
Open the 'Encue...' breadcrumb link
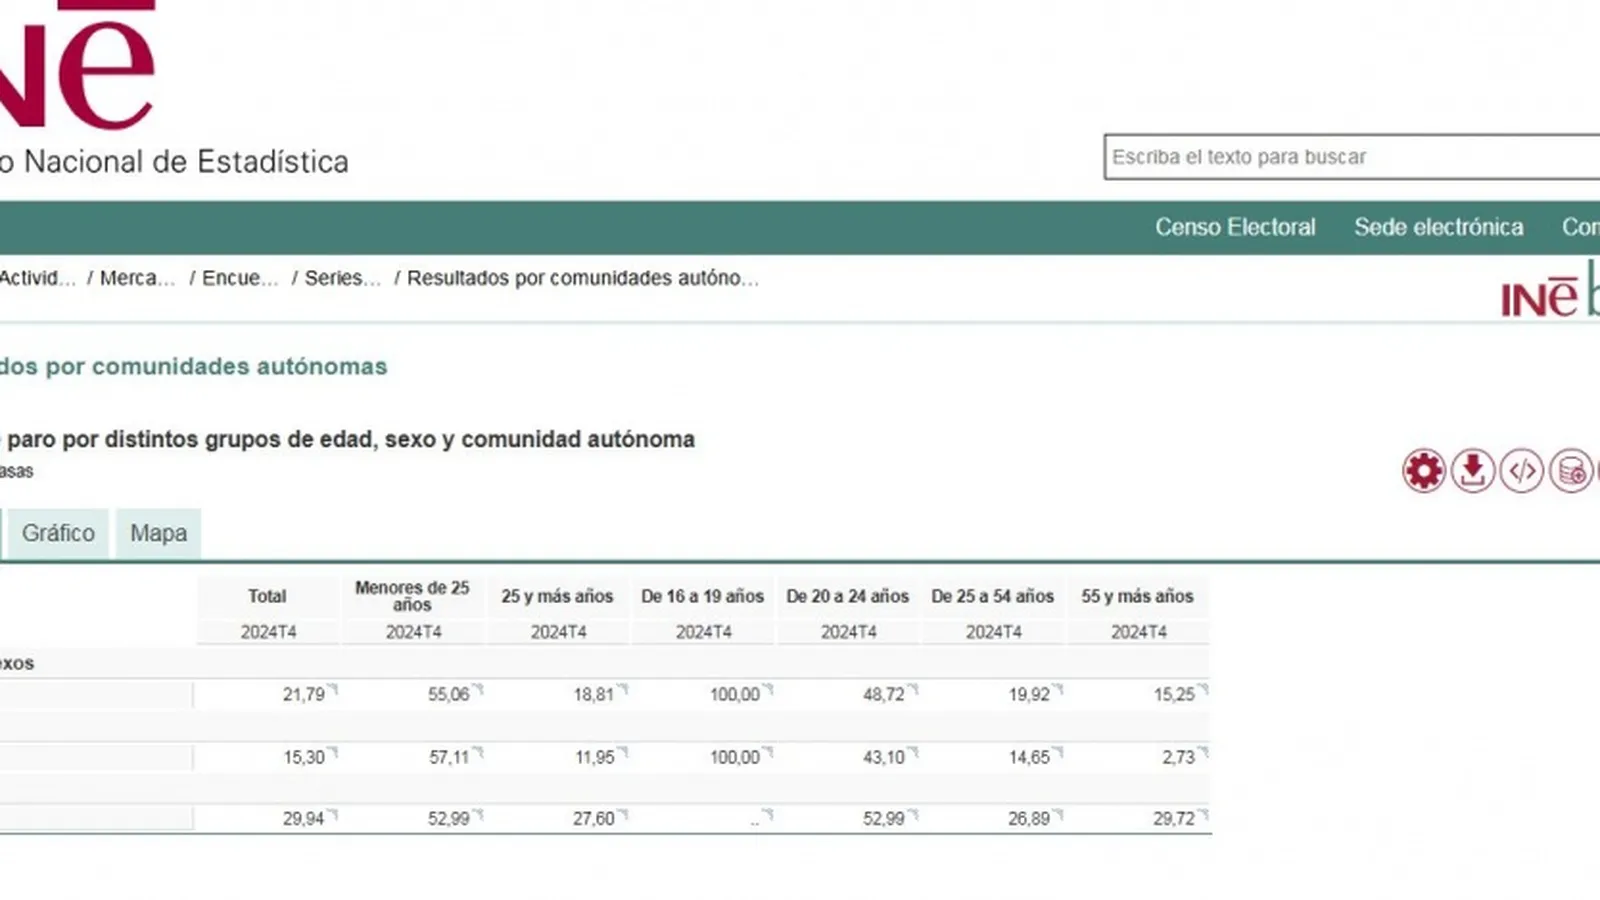click(240, 278)
